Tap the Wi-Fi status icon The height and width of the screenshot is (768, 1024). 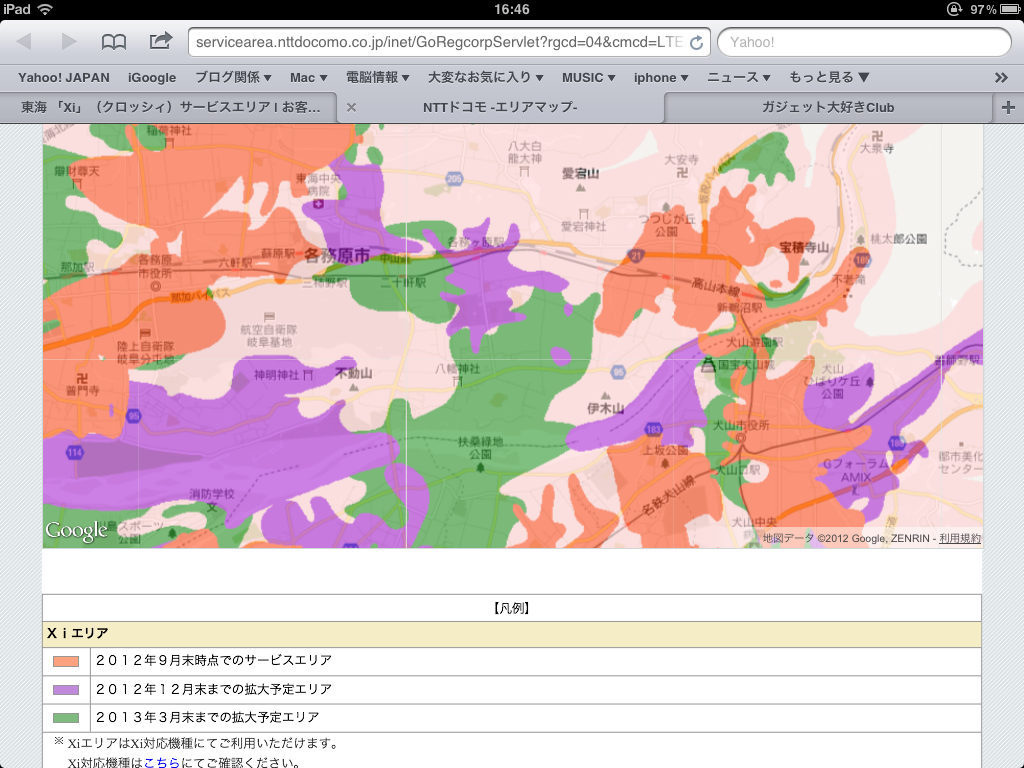(x=45, y=9)
